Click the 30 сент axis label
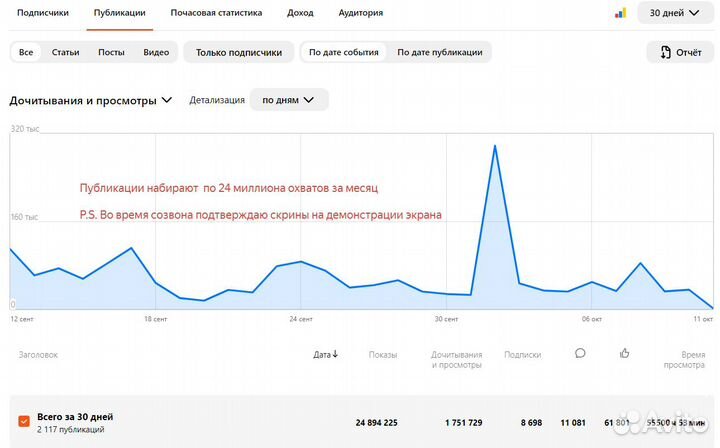720x448 pixels. click(x=446, y=319)
